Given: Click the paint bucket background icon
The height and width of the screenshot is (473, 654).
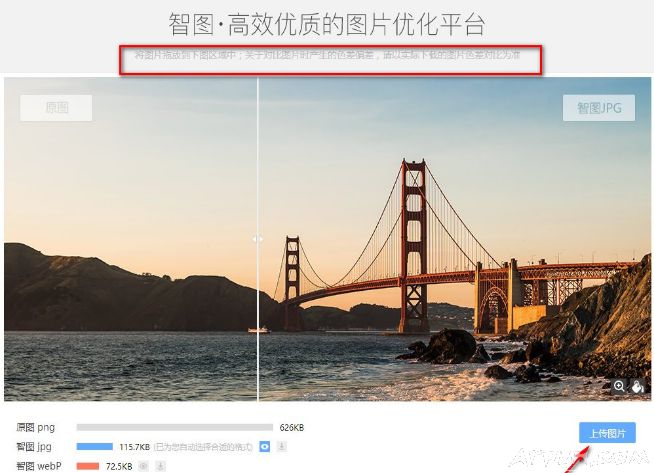Looking at the screenshot, I should point(637,386).
